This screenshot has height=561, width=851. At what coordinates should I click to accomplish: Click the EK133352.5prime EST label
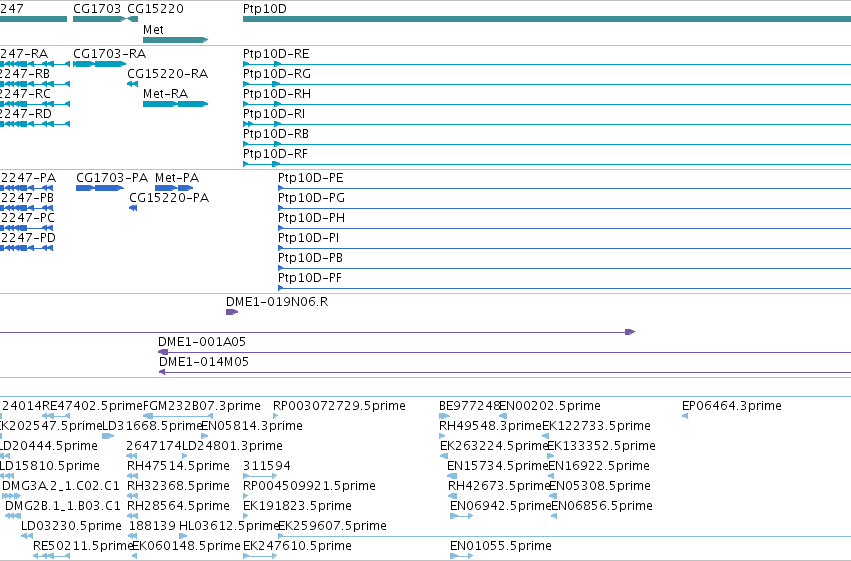pos(601,446)
